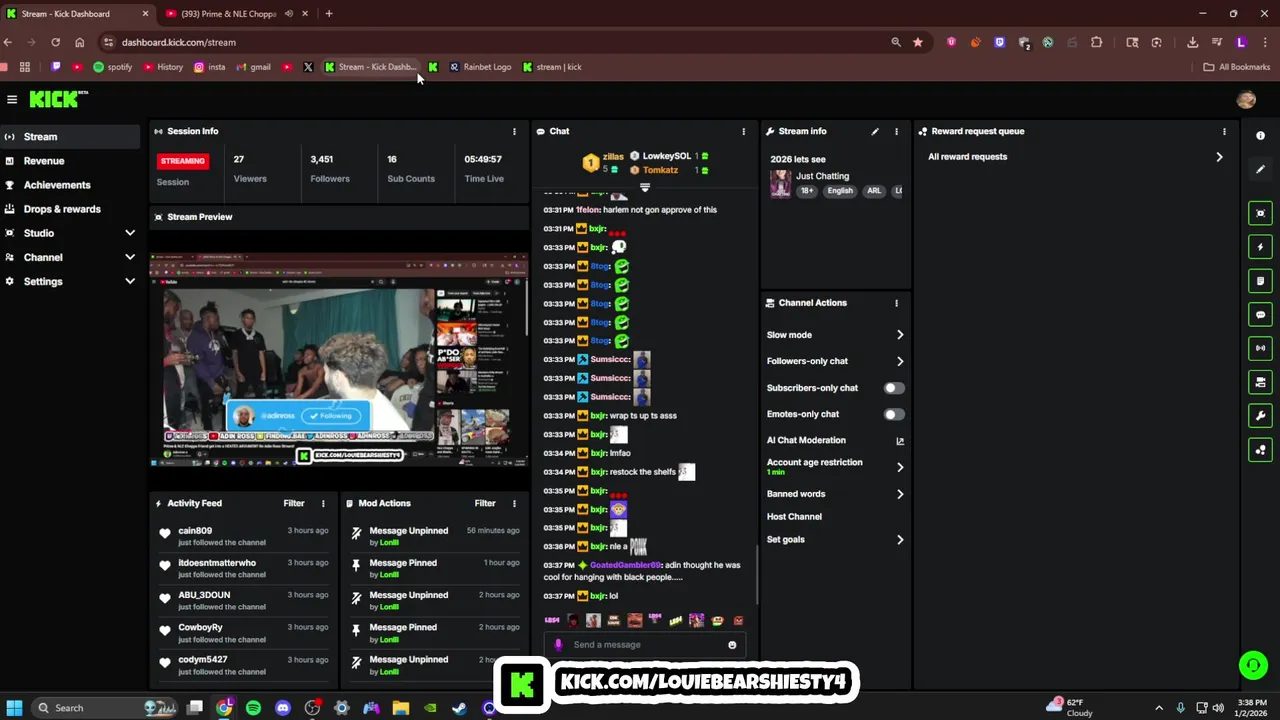Open the hamburger menu beside Kick logo
This screenshot has height=720, width=1280.
click(12, 99)
